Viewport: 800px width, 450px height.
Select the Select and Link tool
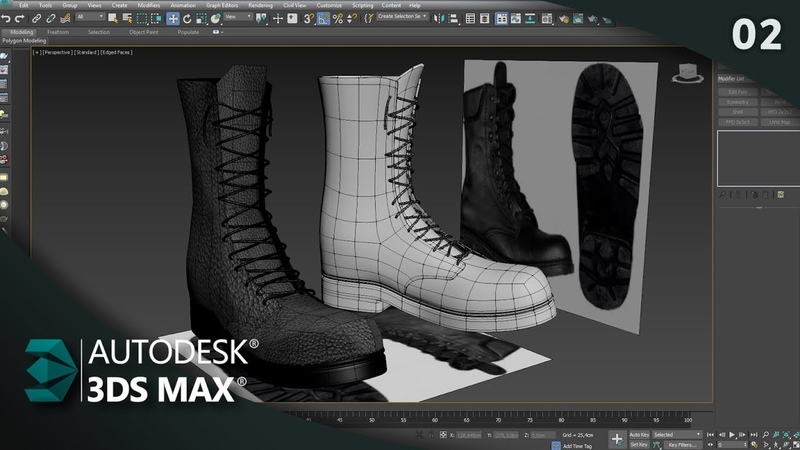coord(36,19)
